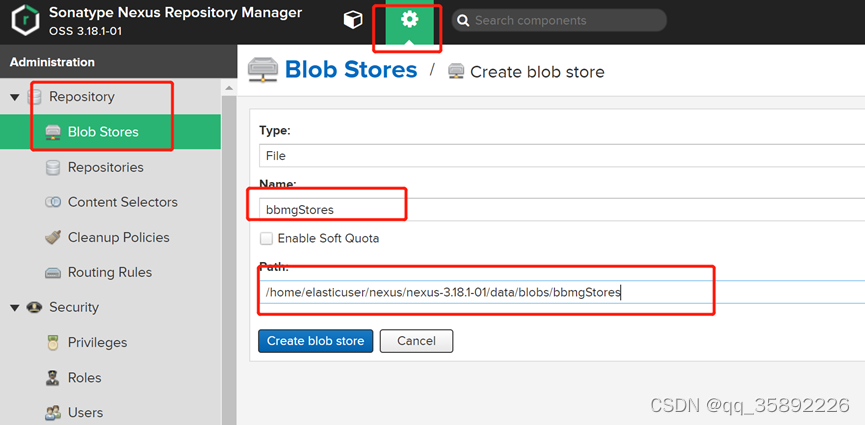Click the search magnifier icon
The height and width of the screenshot is (425, 865).
point(462,21)
